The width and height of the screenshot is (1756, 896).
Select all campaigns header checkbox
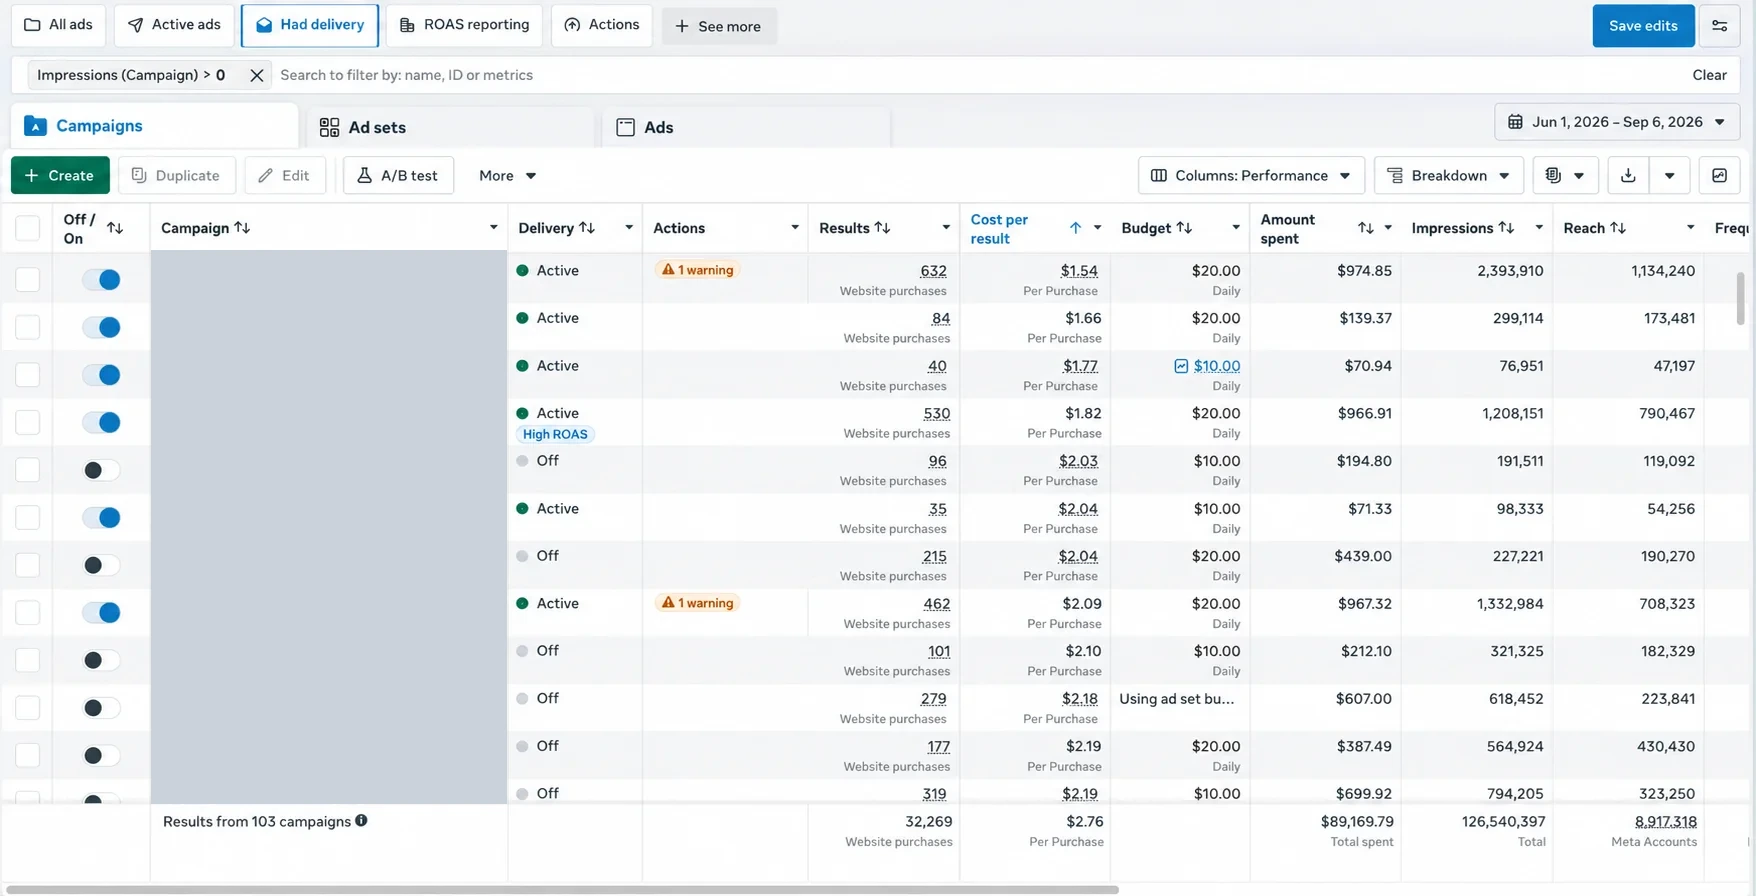pos(28,228)
